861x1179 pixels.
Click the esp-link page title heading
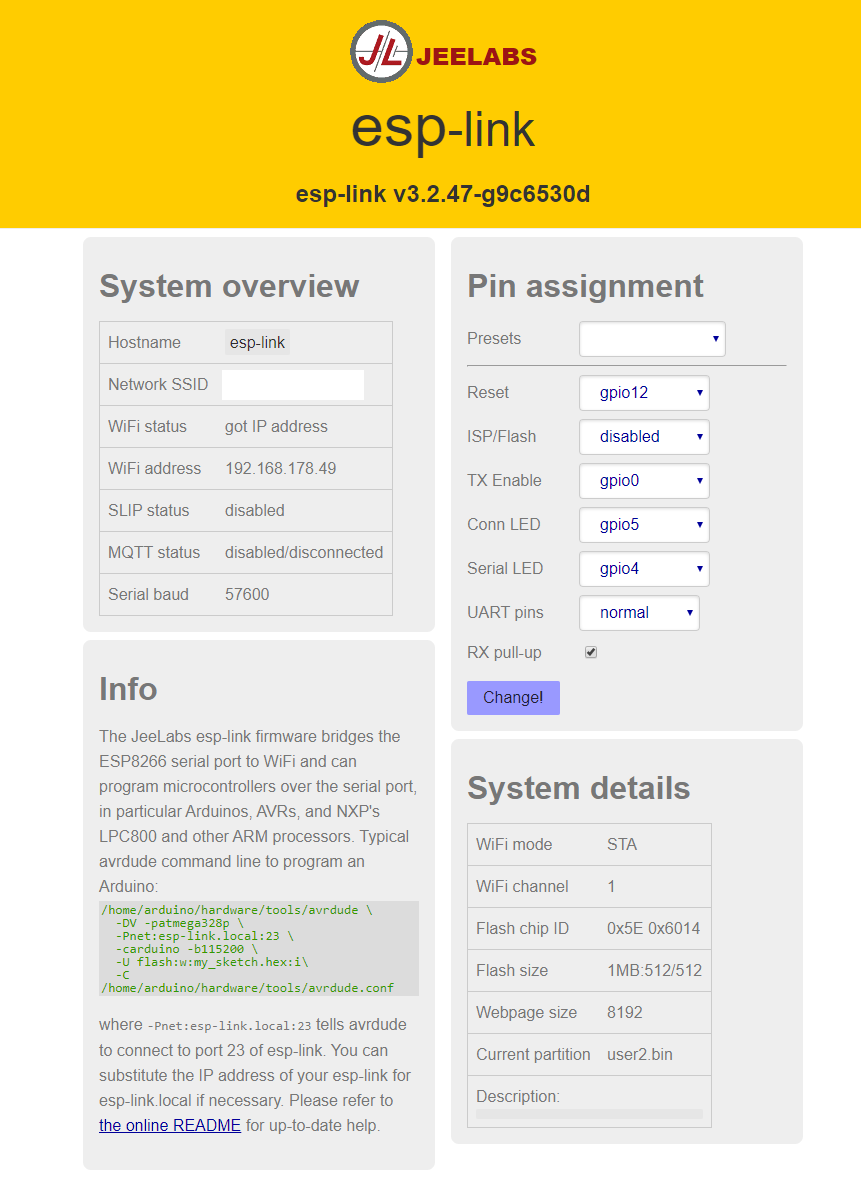[x=443, y=129]
